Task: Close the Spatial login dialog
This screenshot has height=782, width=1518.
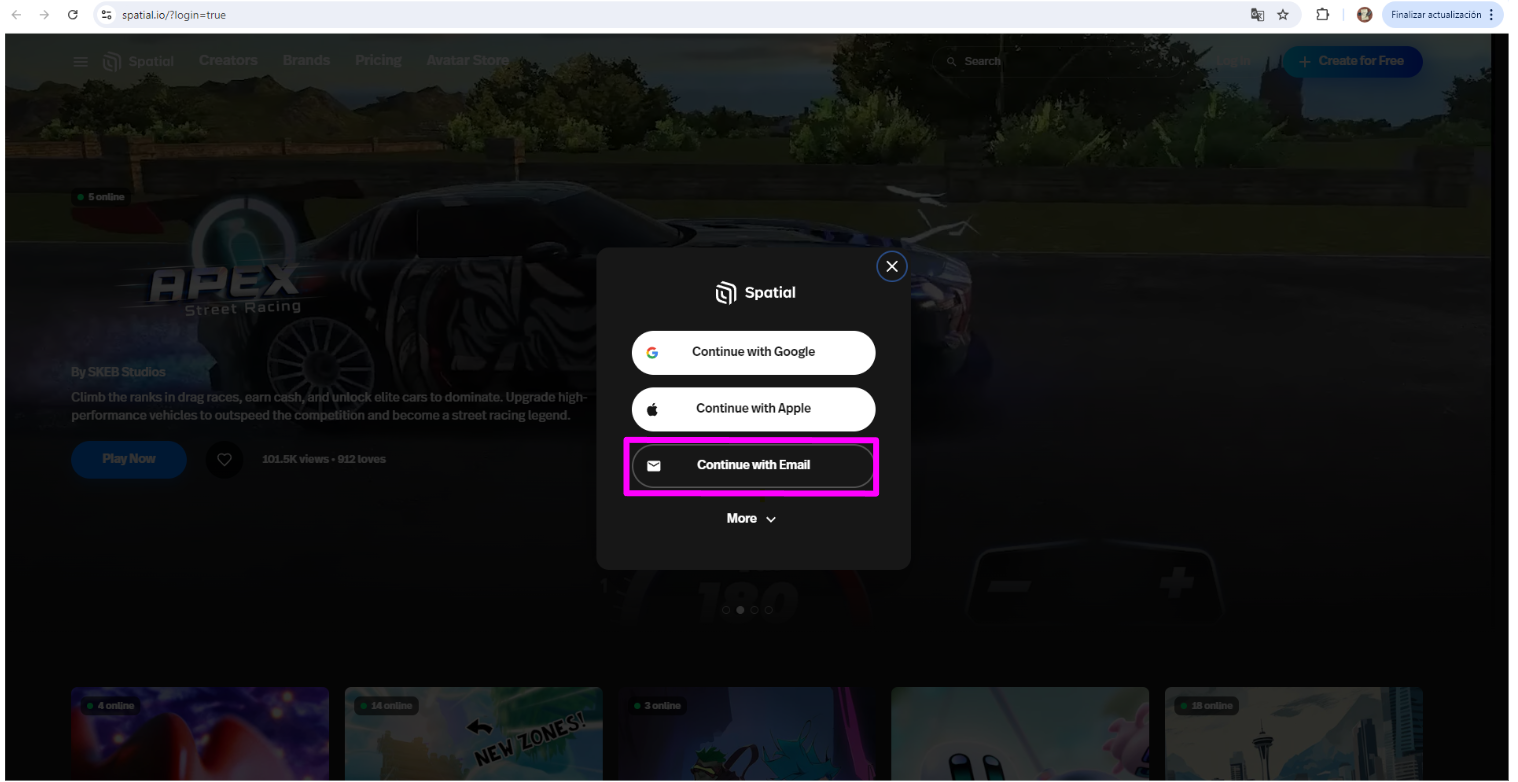Action: (892, 266)
